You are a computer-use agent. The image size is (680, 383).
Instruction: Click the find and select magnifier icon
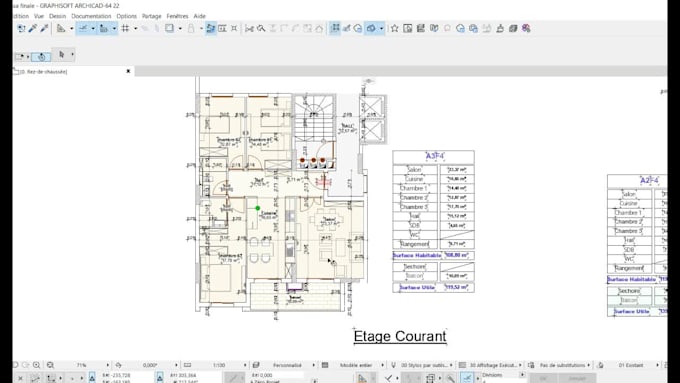pos(261,29)
